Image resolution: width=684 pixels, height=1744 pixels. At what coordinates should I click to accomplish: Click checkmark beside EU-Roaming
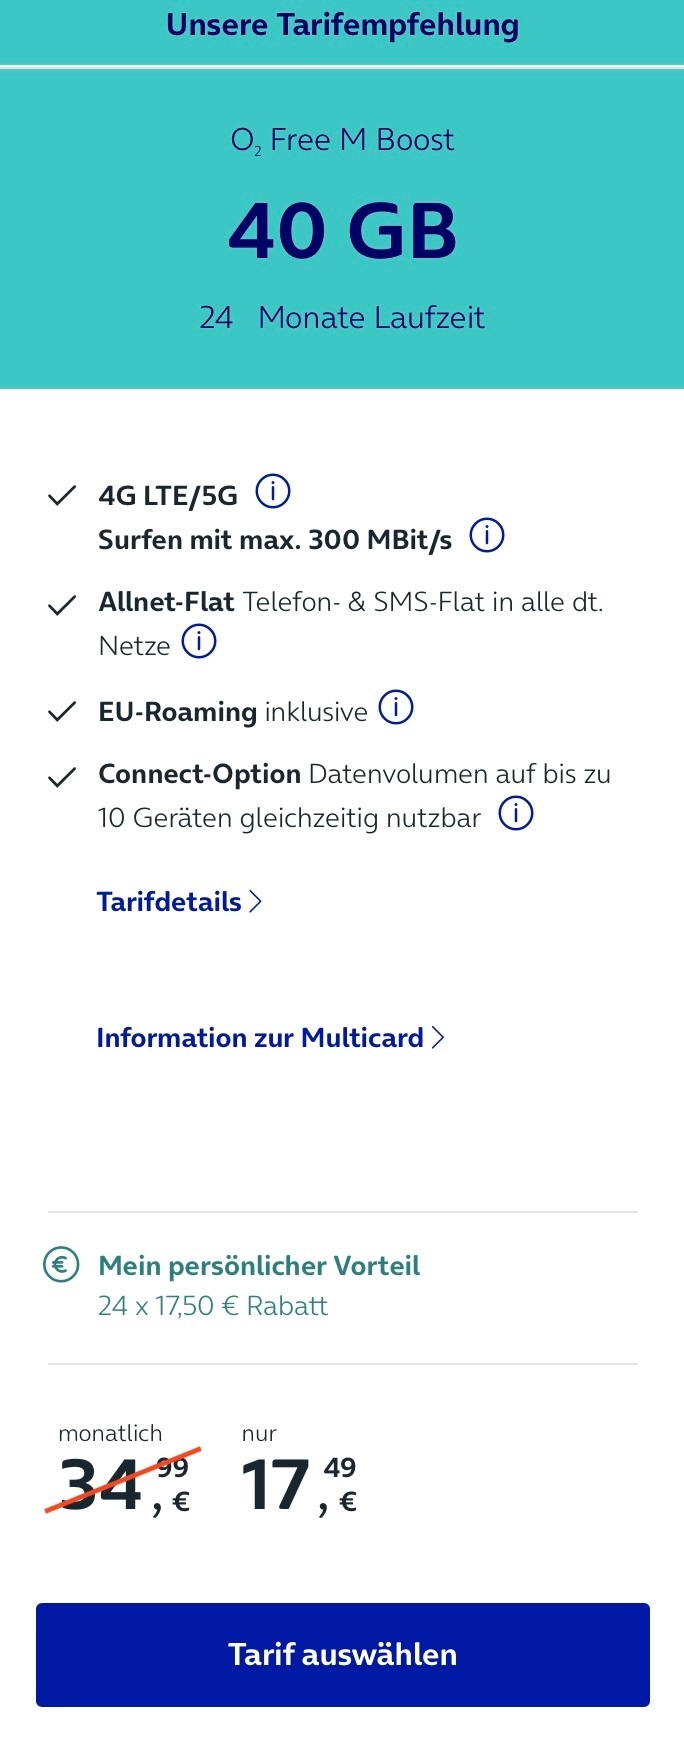pyautogui.click(x=62, y=712)
